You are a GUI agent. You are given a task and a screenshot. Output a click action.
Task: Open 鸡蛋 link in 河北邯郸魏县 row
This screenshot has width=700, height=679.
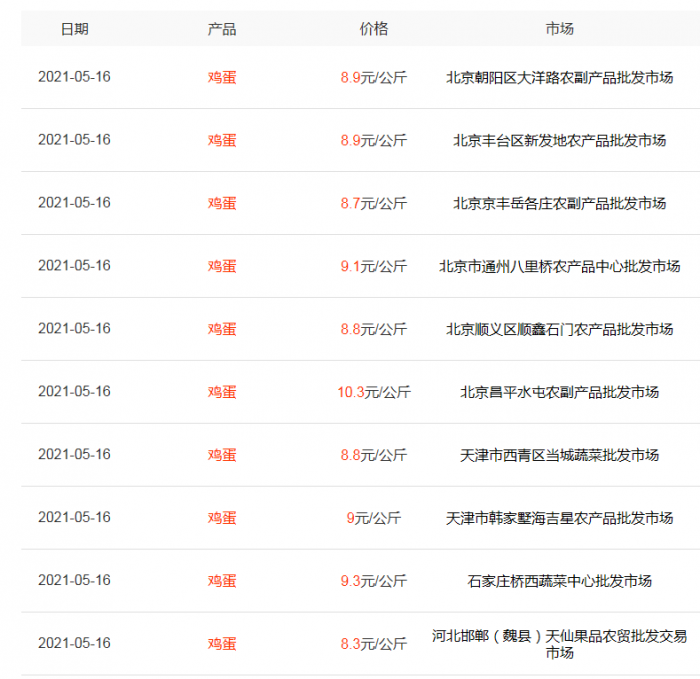pyautogui.click(x=222, y=644)
